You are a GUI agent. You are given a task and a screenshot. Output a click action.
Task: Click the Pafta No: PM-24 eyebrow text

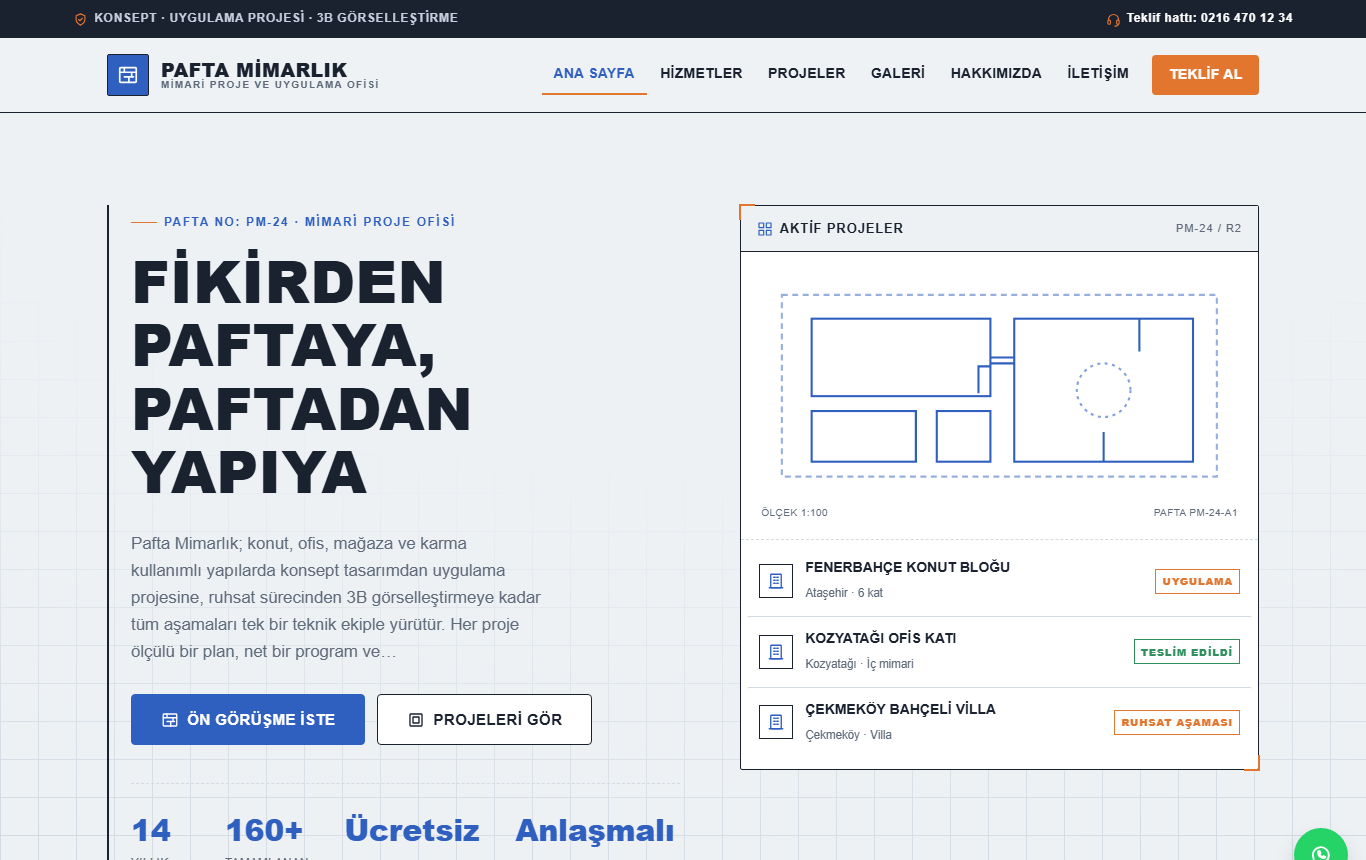(309, 222)
